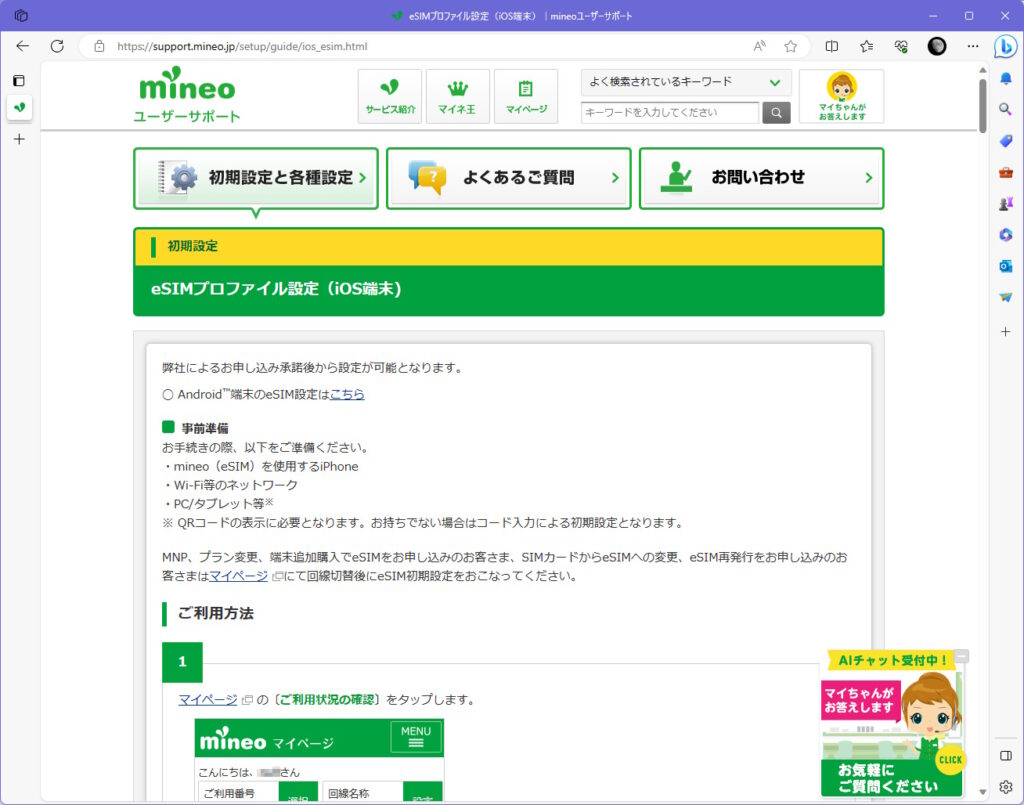This screenshot has width=1024, height=805.
Task: Open sidebar notifications bell
Action: click(x=1006, y=78)
